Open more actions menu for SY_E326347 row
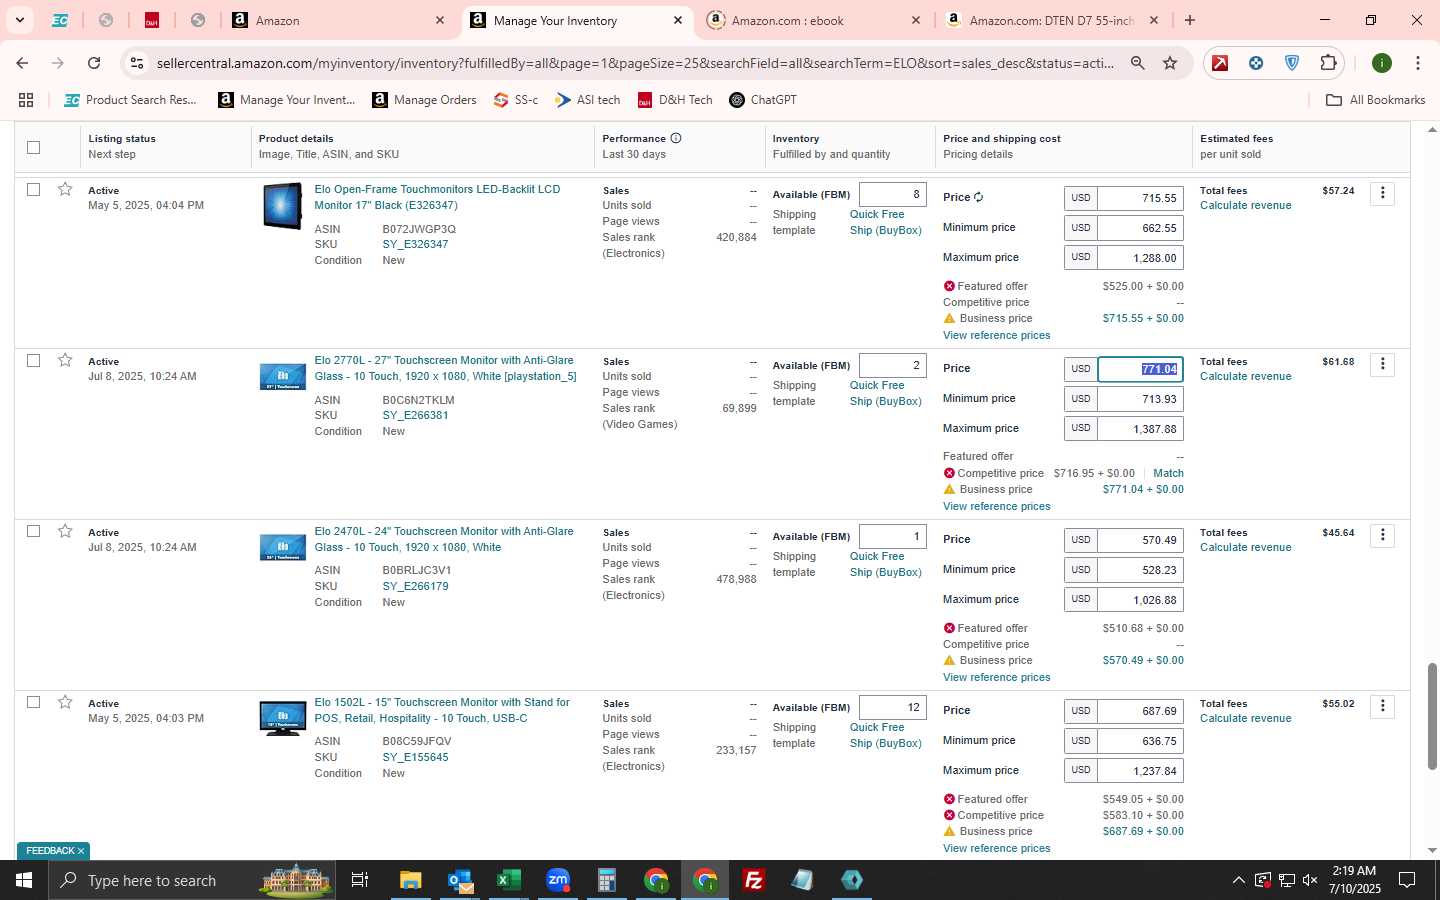This screenshot has width=1440, height=900. (x=1382, y=193)
